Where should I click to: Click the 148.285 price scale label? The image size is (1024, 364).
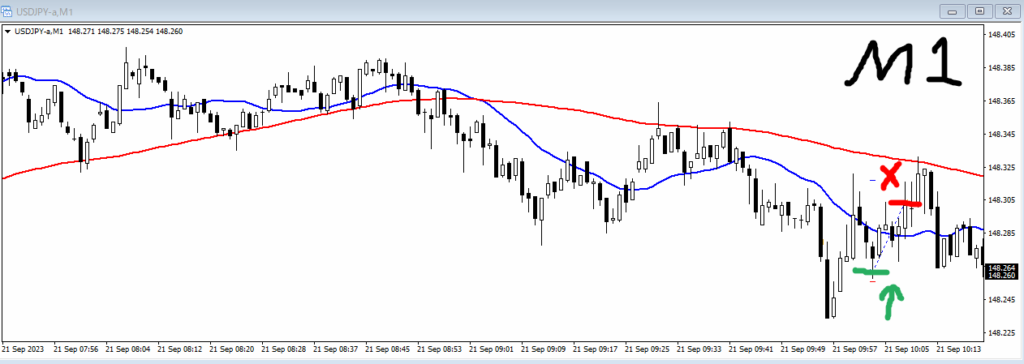coord(1002,233)
